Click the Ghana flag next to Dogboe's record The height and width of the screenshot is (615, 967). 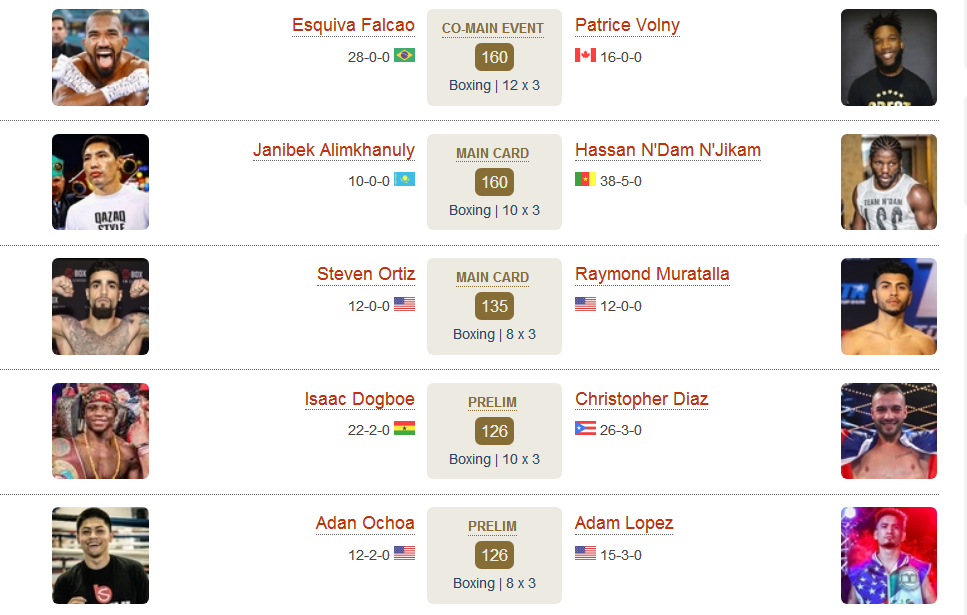coord(405,428)
